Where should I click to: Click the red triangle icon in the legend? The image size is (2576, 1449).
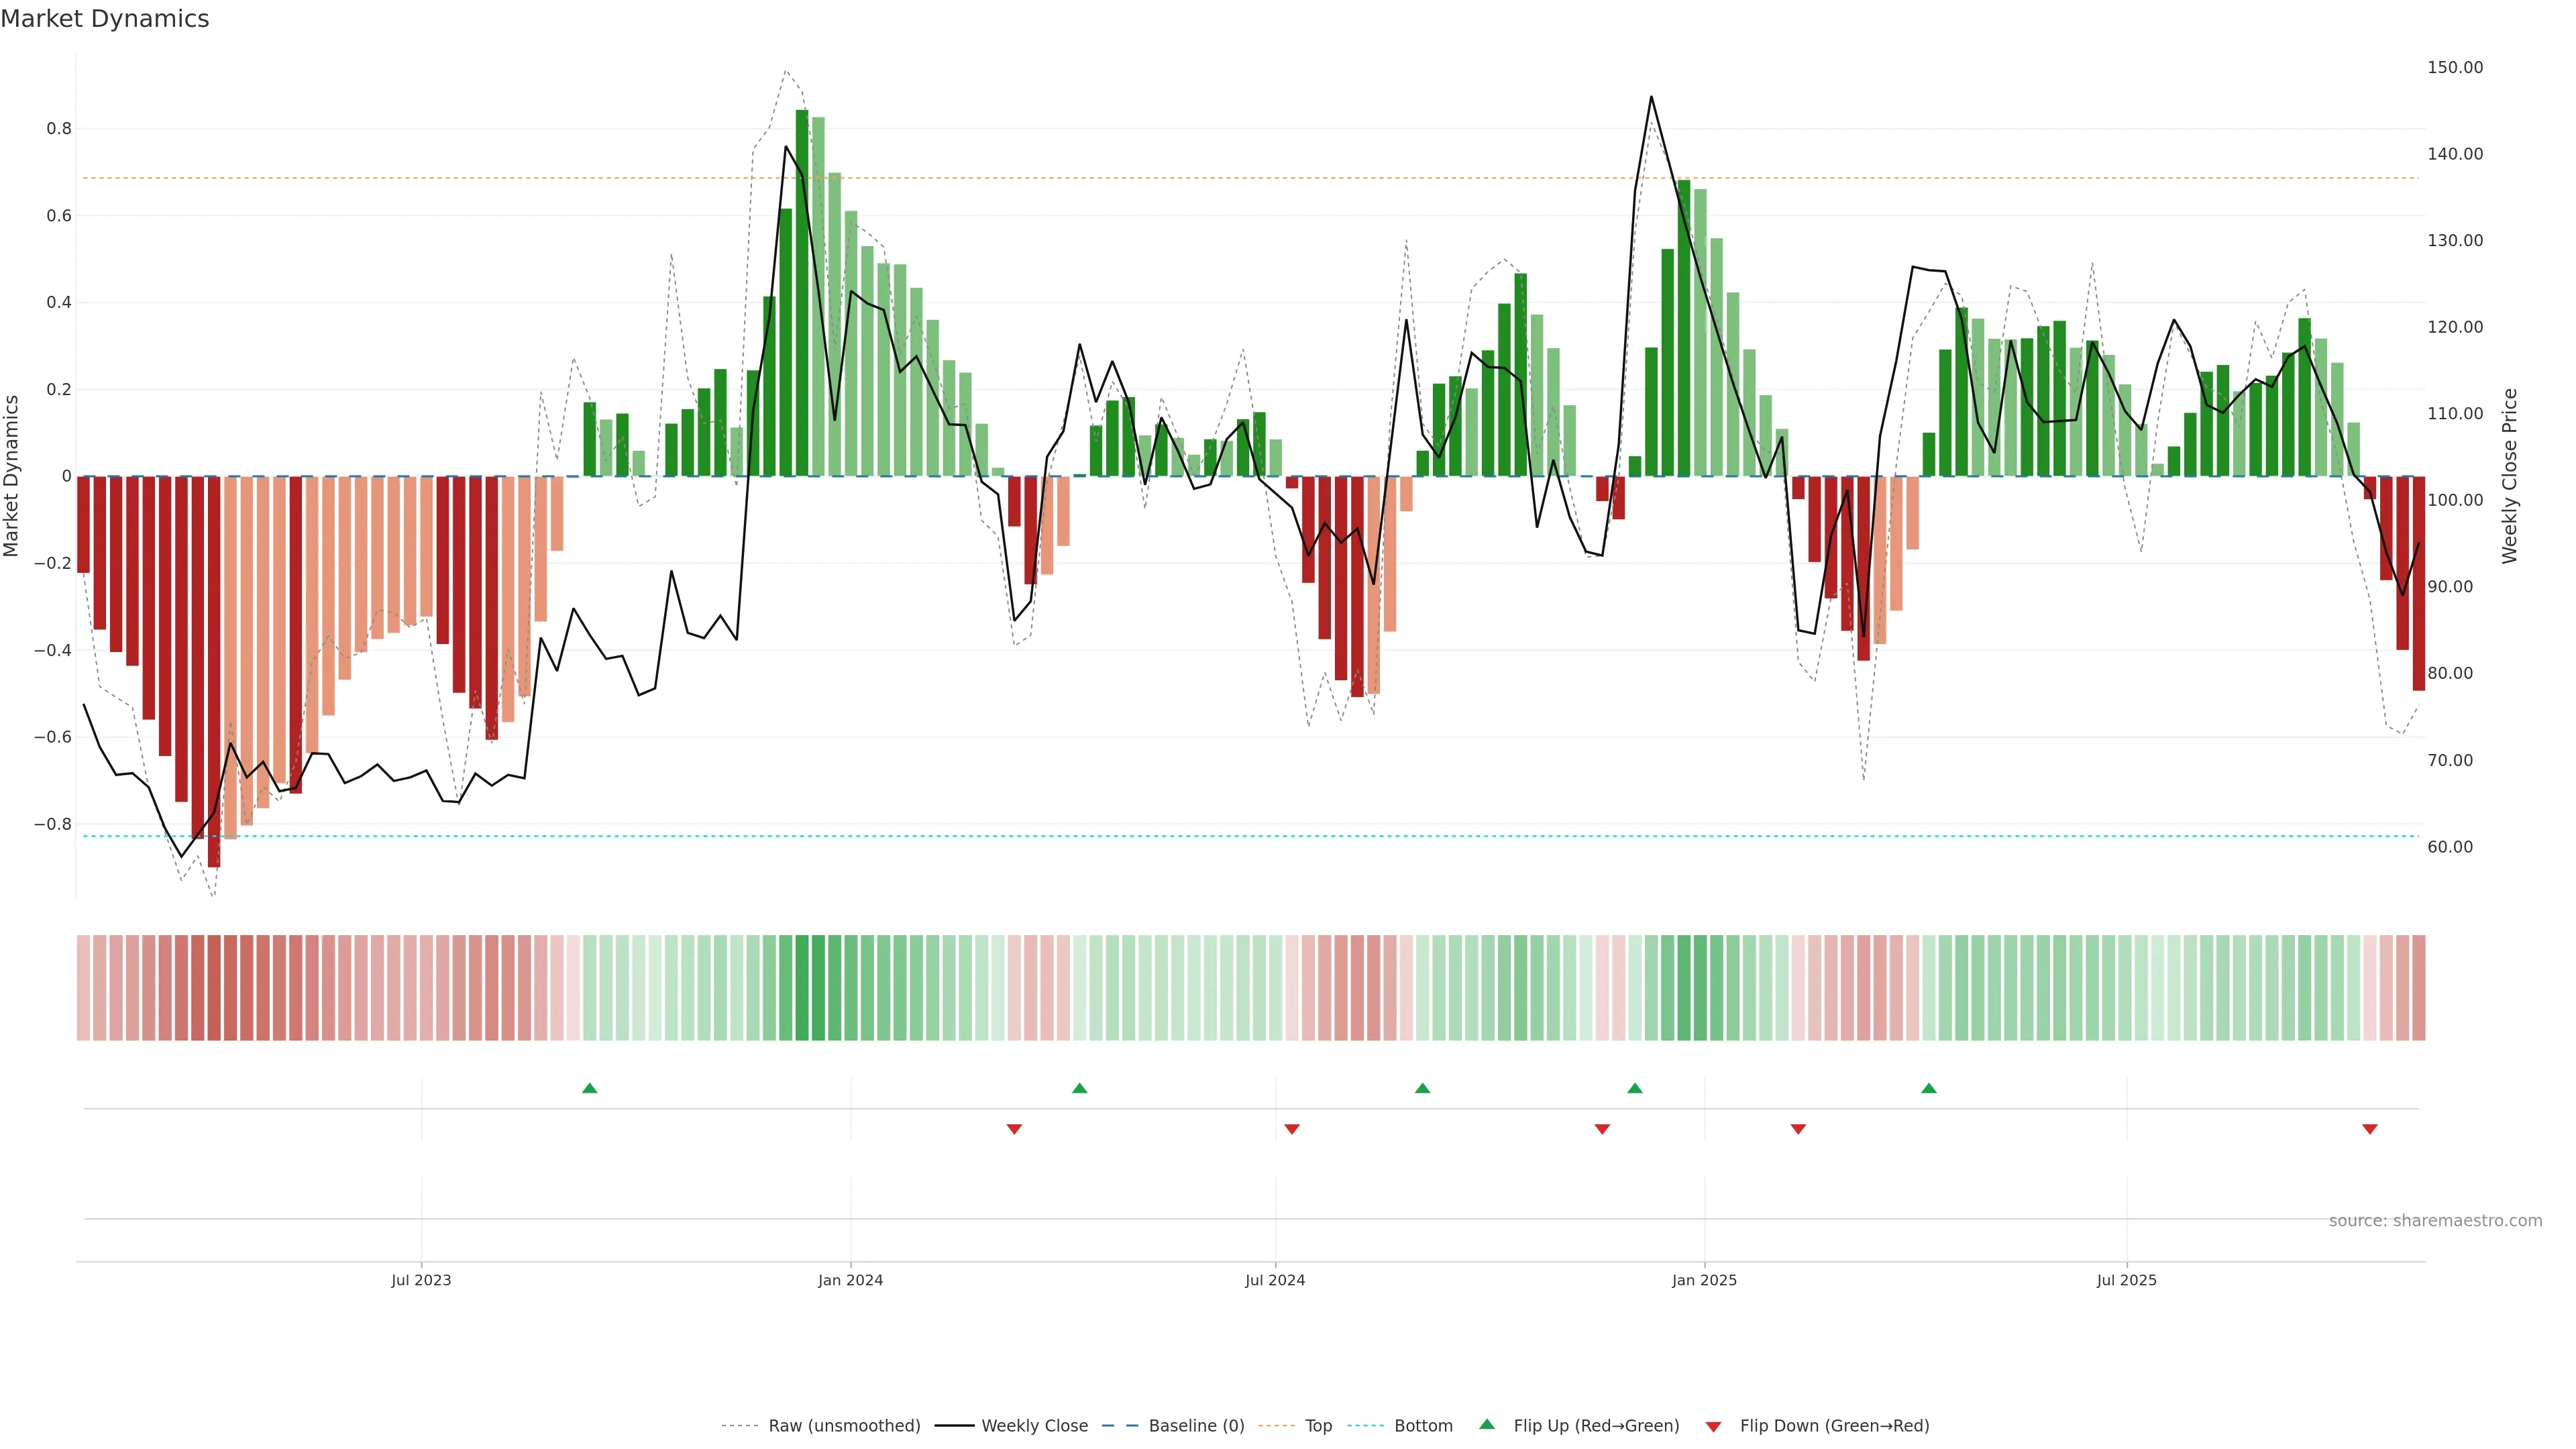pyautogui.click(x=1713, y=1427)
